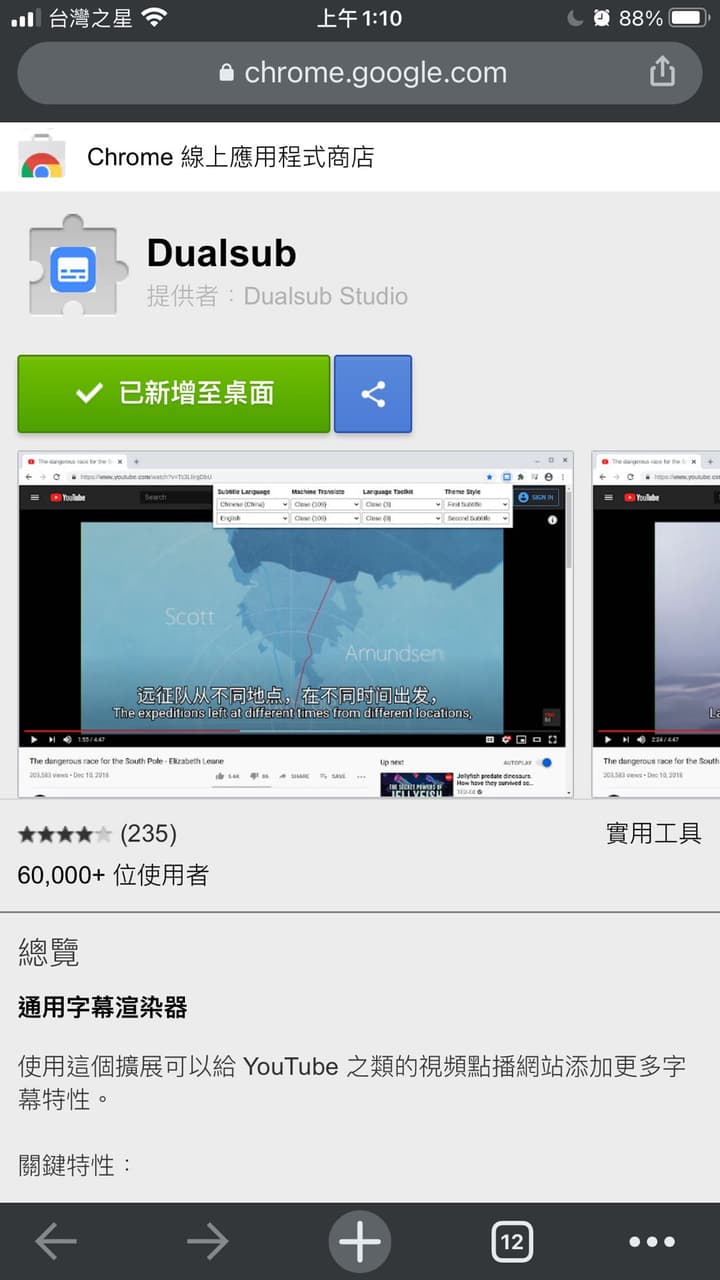Open the first Dualsub screenshot thumbnail
The height and width of the screenshot is (1280, 720).
pos(296,624)
